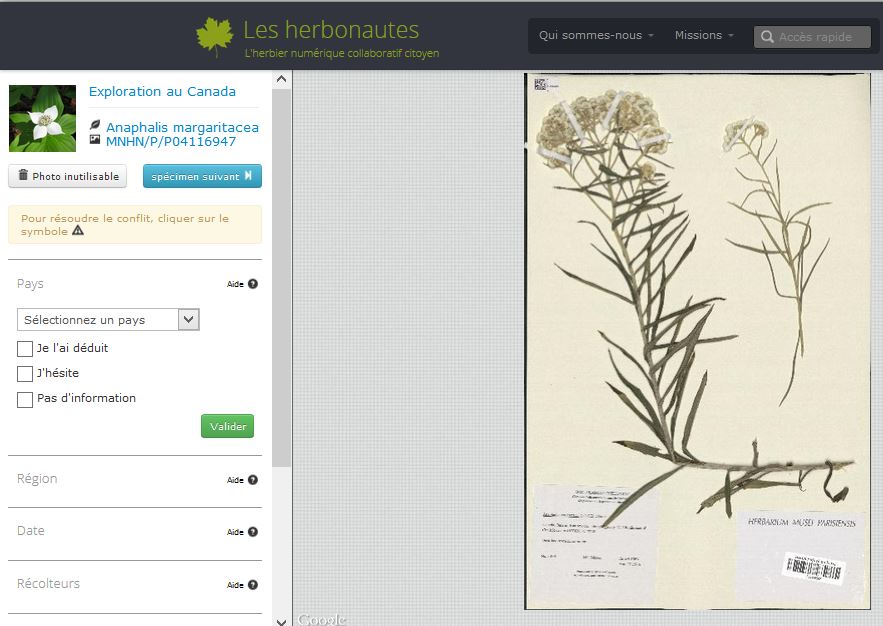Click the leaf icon beside Anaphalis margaritacea

[x=95, y=125]
